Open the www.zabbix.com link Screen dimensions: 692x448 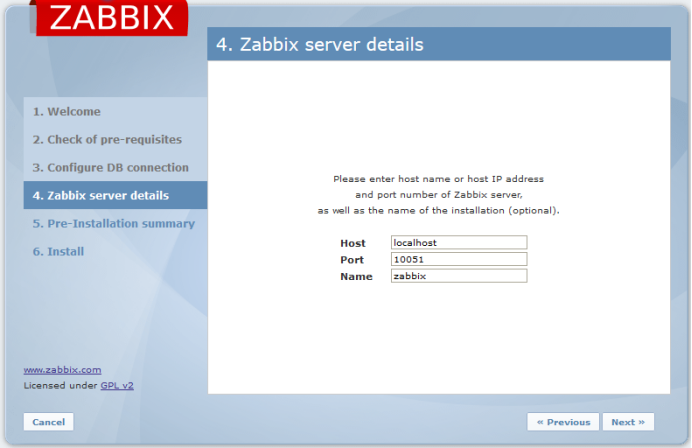click(x=62, y=370)
